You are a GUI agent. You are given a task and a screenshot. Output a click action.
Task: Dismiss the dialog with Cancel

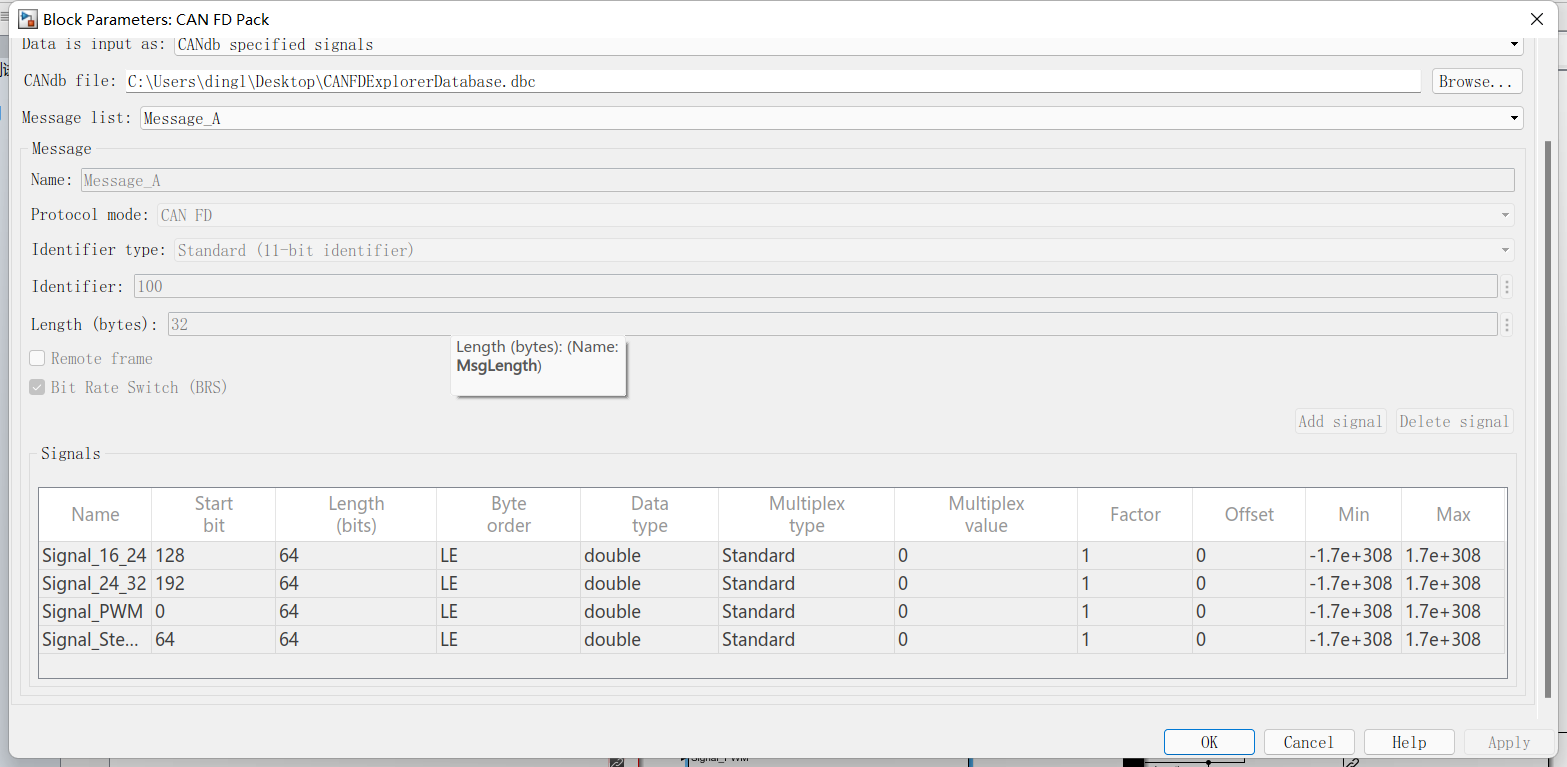1309,741
